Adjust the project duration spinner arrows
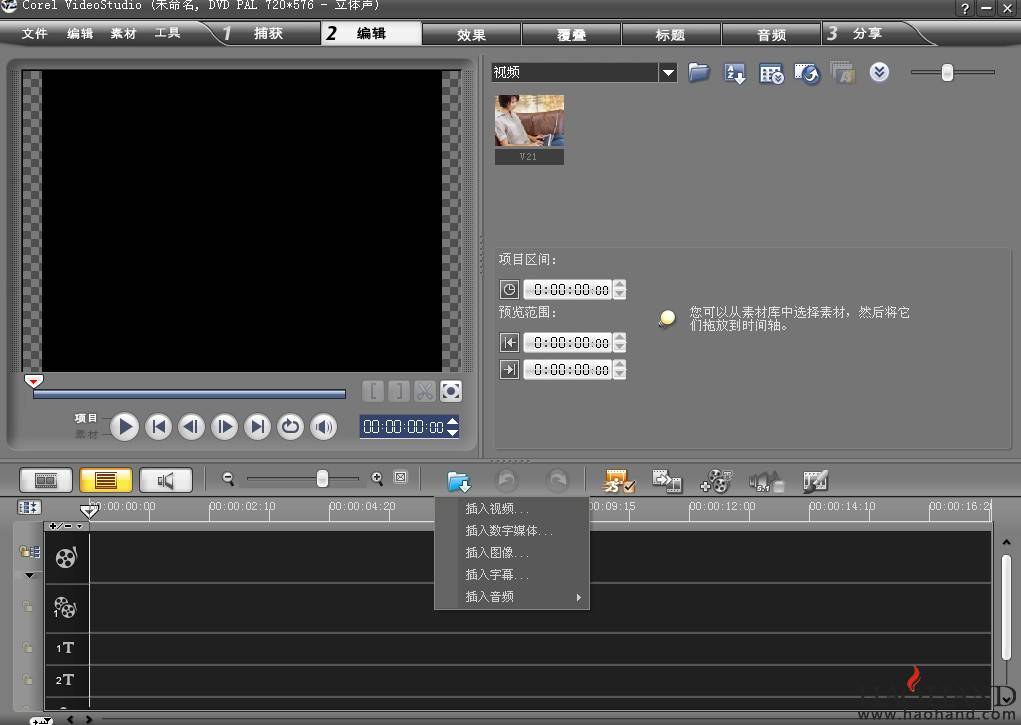The width and height of the screenshot is (1021, 725). (619, 289)
